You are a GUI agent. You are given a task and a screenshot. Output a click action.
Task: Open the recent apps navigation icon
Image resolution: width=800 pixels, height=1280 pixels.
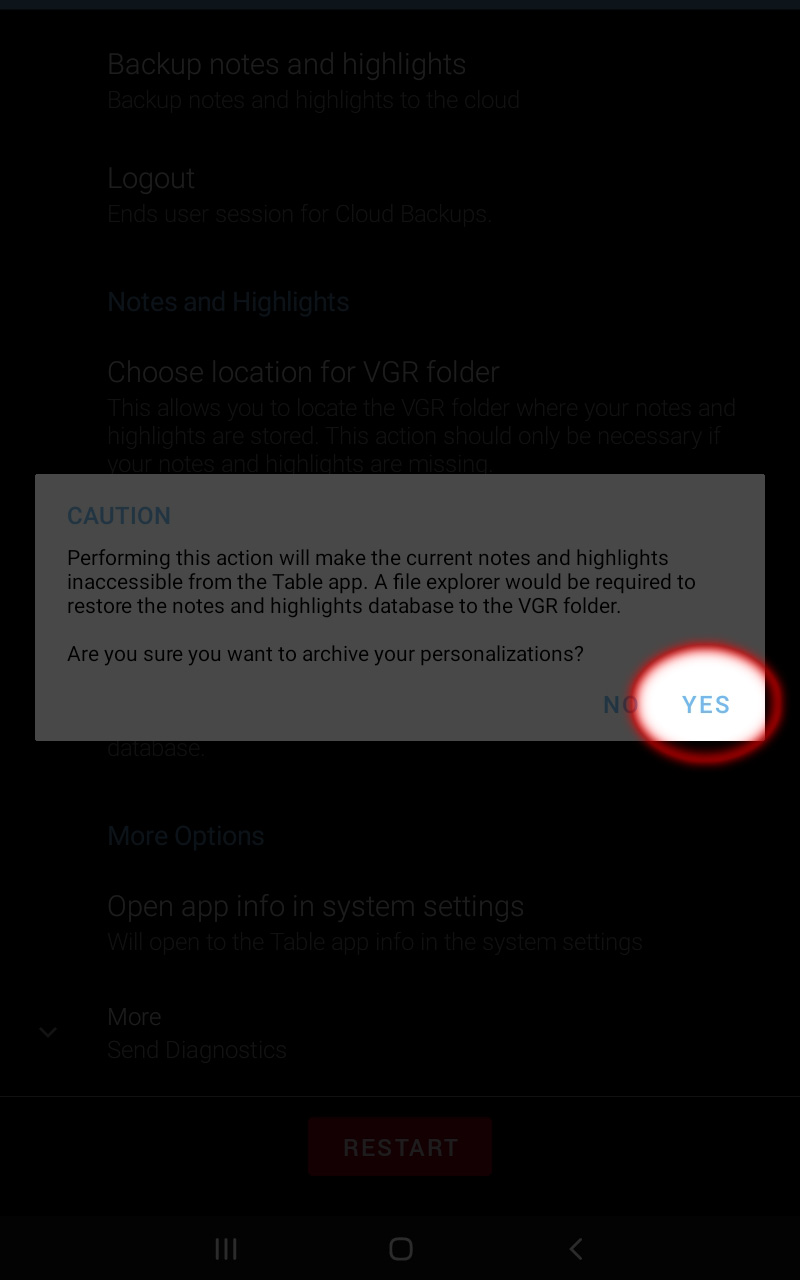tap(226, 1248)
